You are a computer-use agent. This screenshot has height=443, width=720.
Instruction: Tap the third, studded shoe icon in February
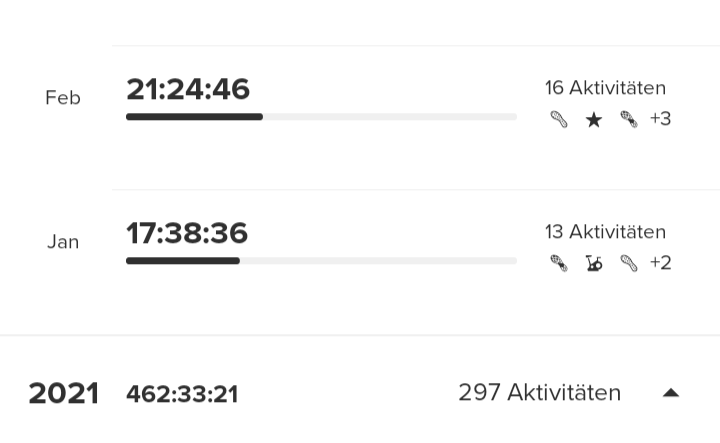pyautogui.click(x=629, y=120)
